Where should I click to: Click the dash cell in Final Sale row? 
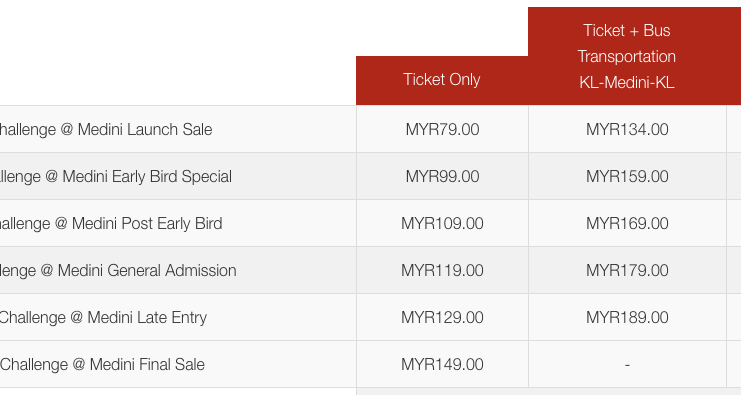(627, 364)
